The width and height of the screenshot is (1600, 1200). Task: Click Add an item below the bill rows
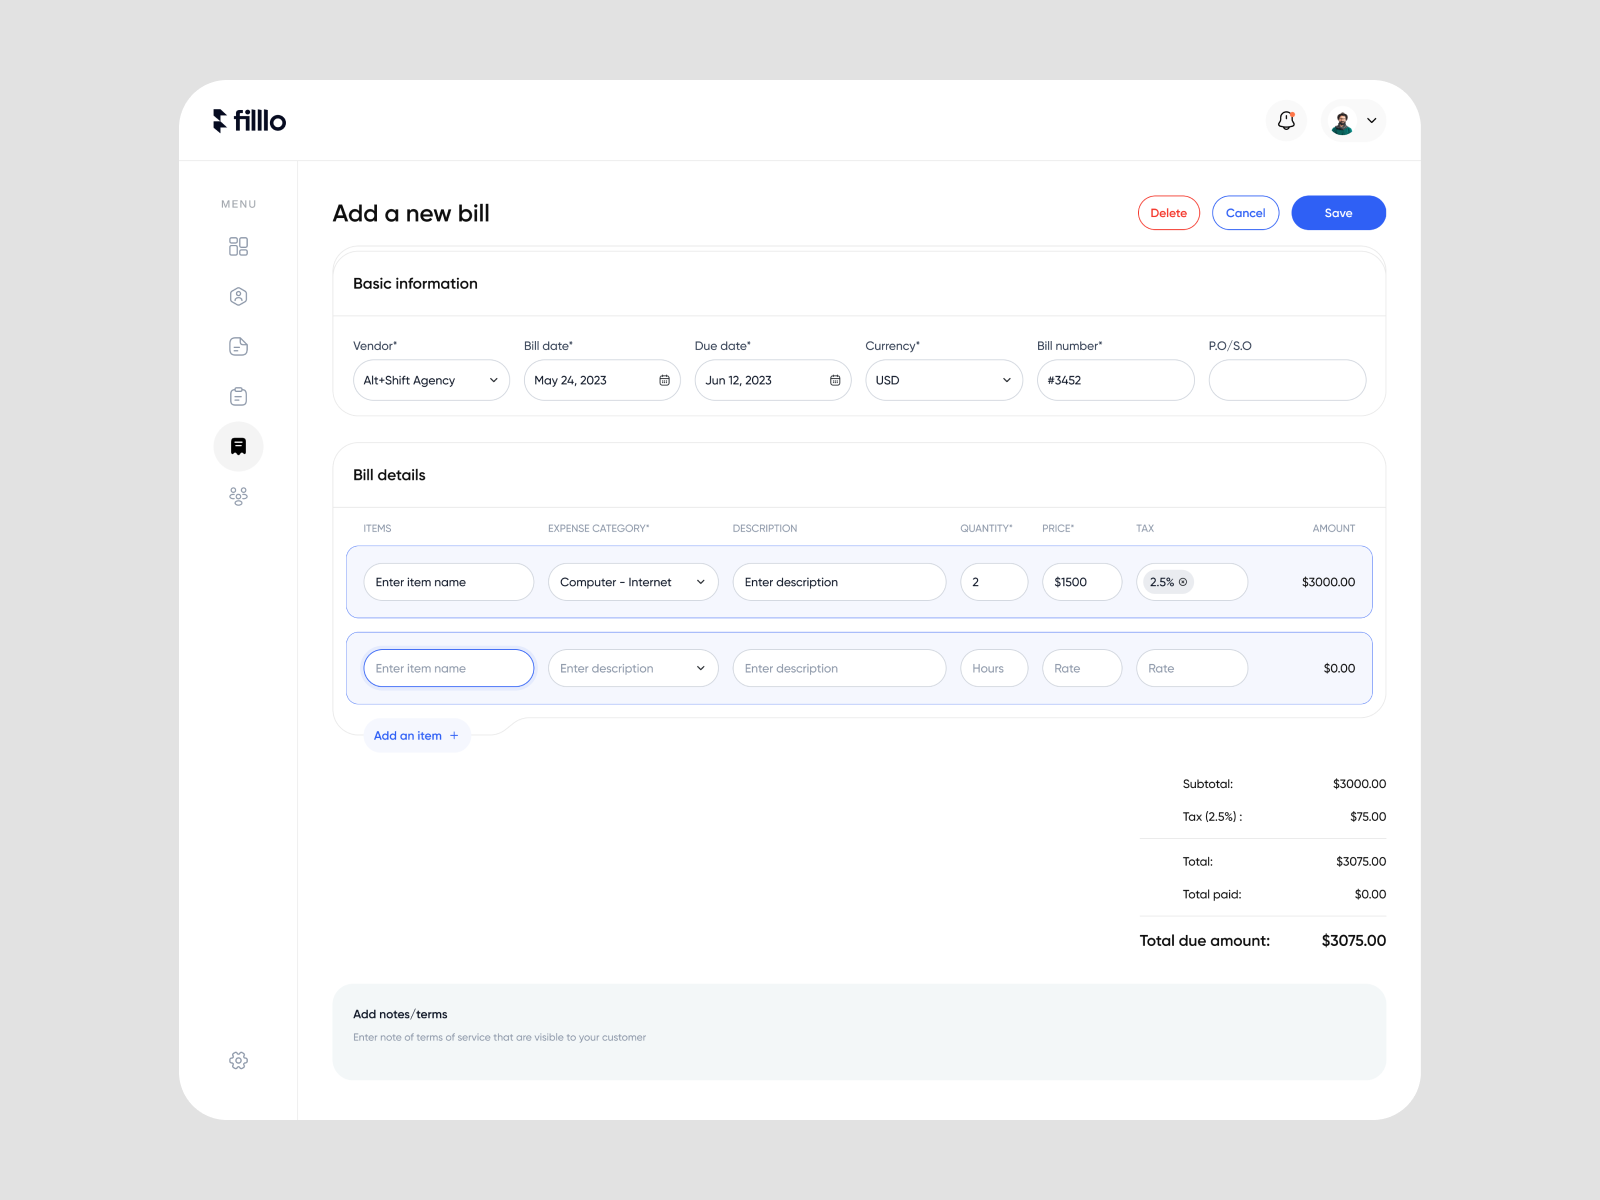click(416, 735)
